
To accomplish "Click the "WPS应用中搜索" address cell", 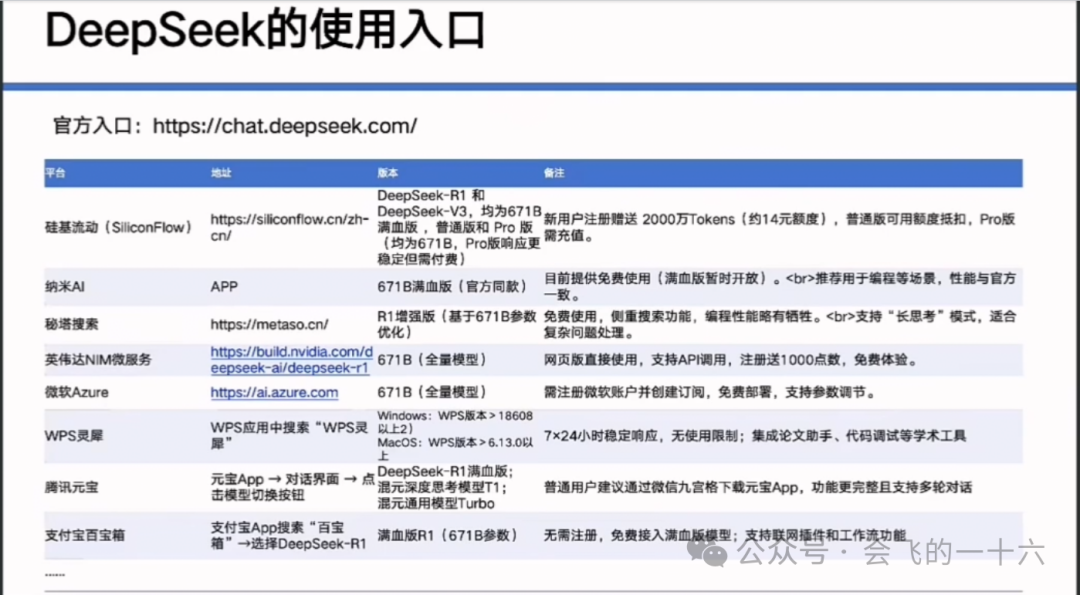I will click(289, 436).
